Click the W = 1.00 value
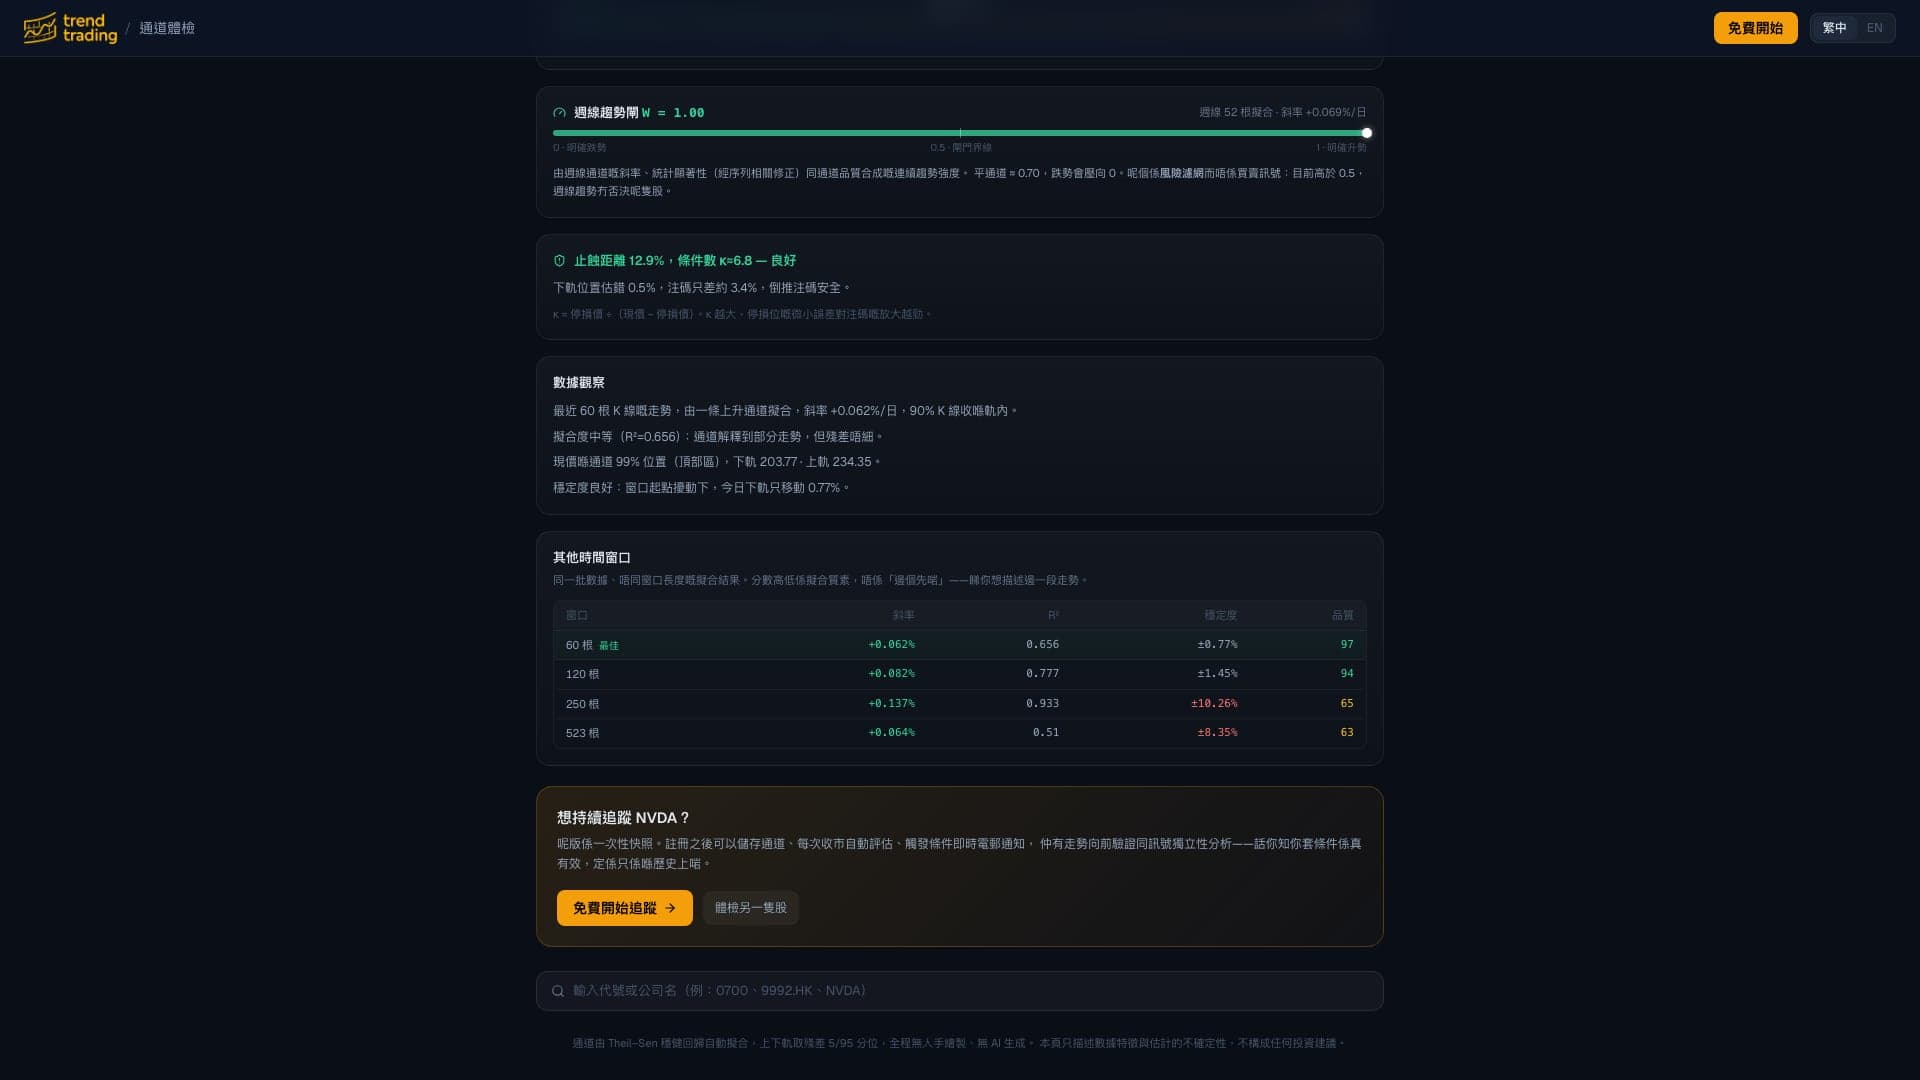Screen dimensions: 1920x1080 tap(673, 113)
